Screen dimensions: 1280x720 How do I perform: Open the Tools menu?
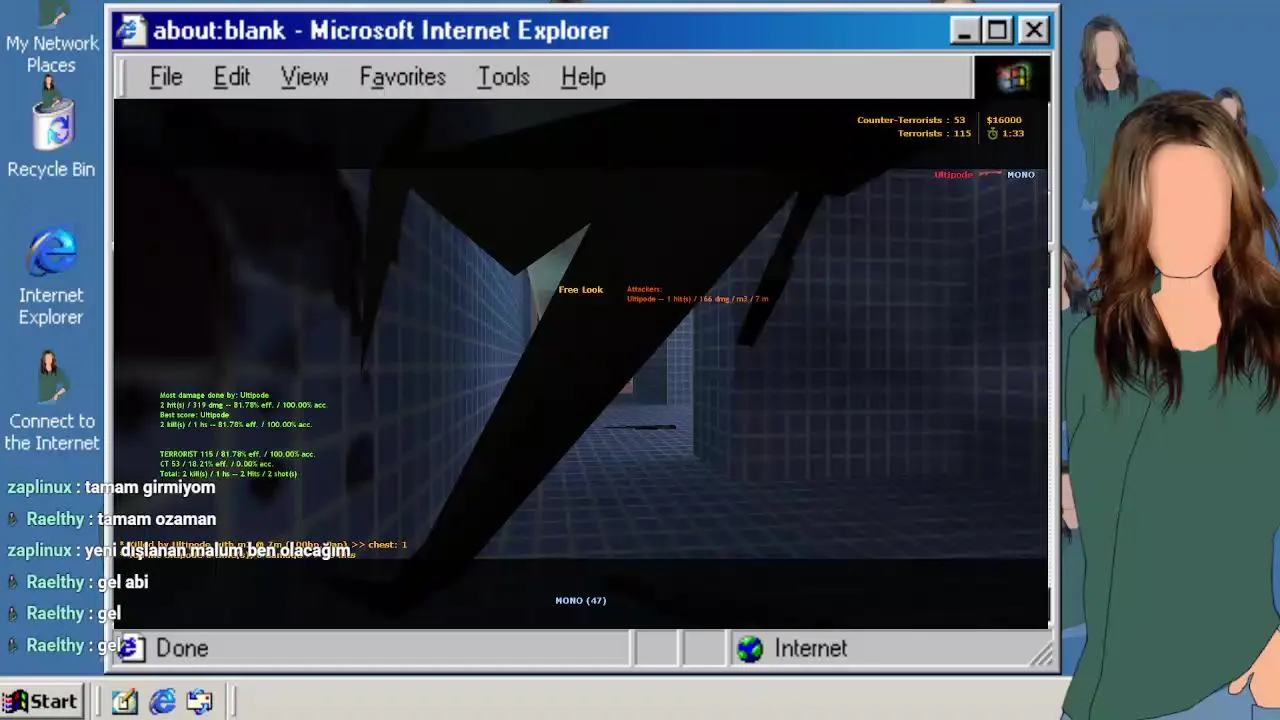point(503,77)
